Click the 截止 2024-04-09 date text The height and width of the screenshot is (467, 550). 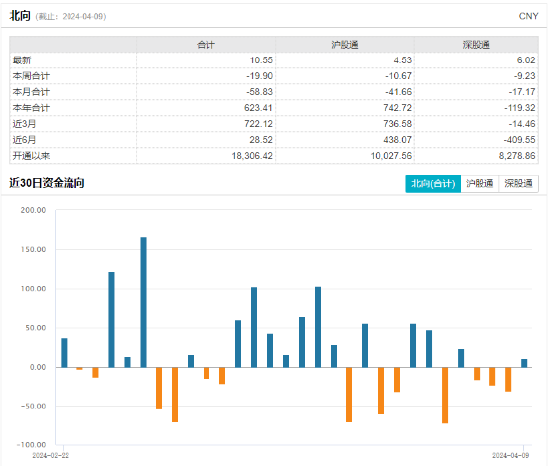[71, 17]
